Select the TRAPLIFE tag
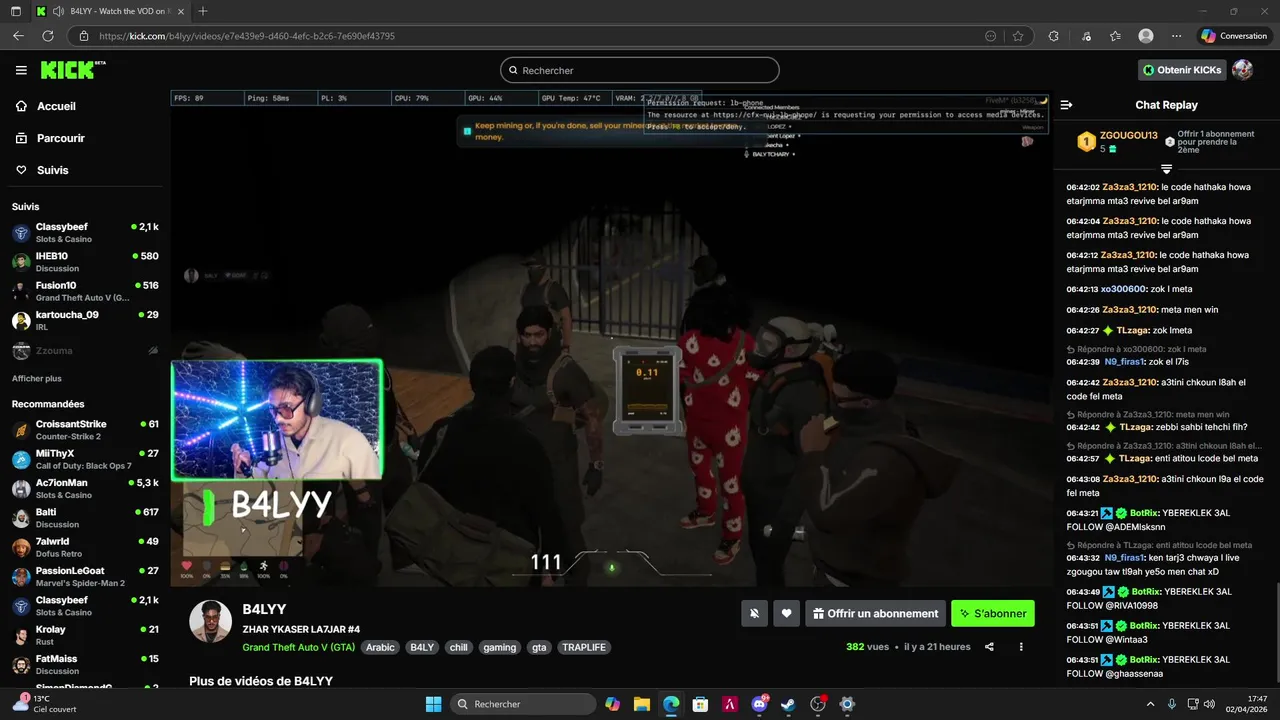The image size is (1280, 720). (x=585, y=647)
